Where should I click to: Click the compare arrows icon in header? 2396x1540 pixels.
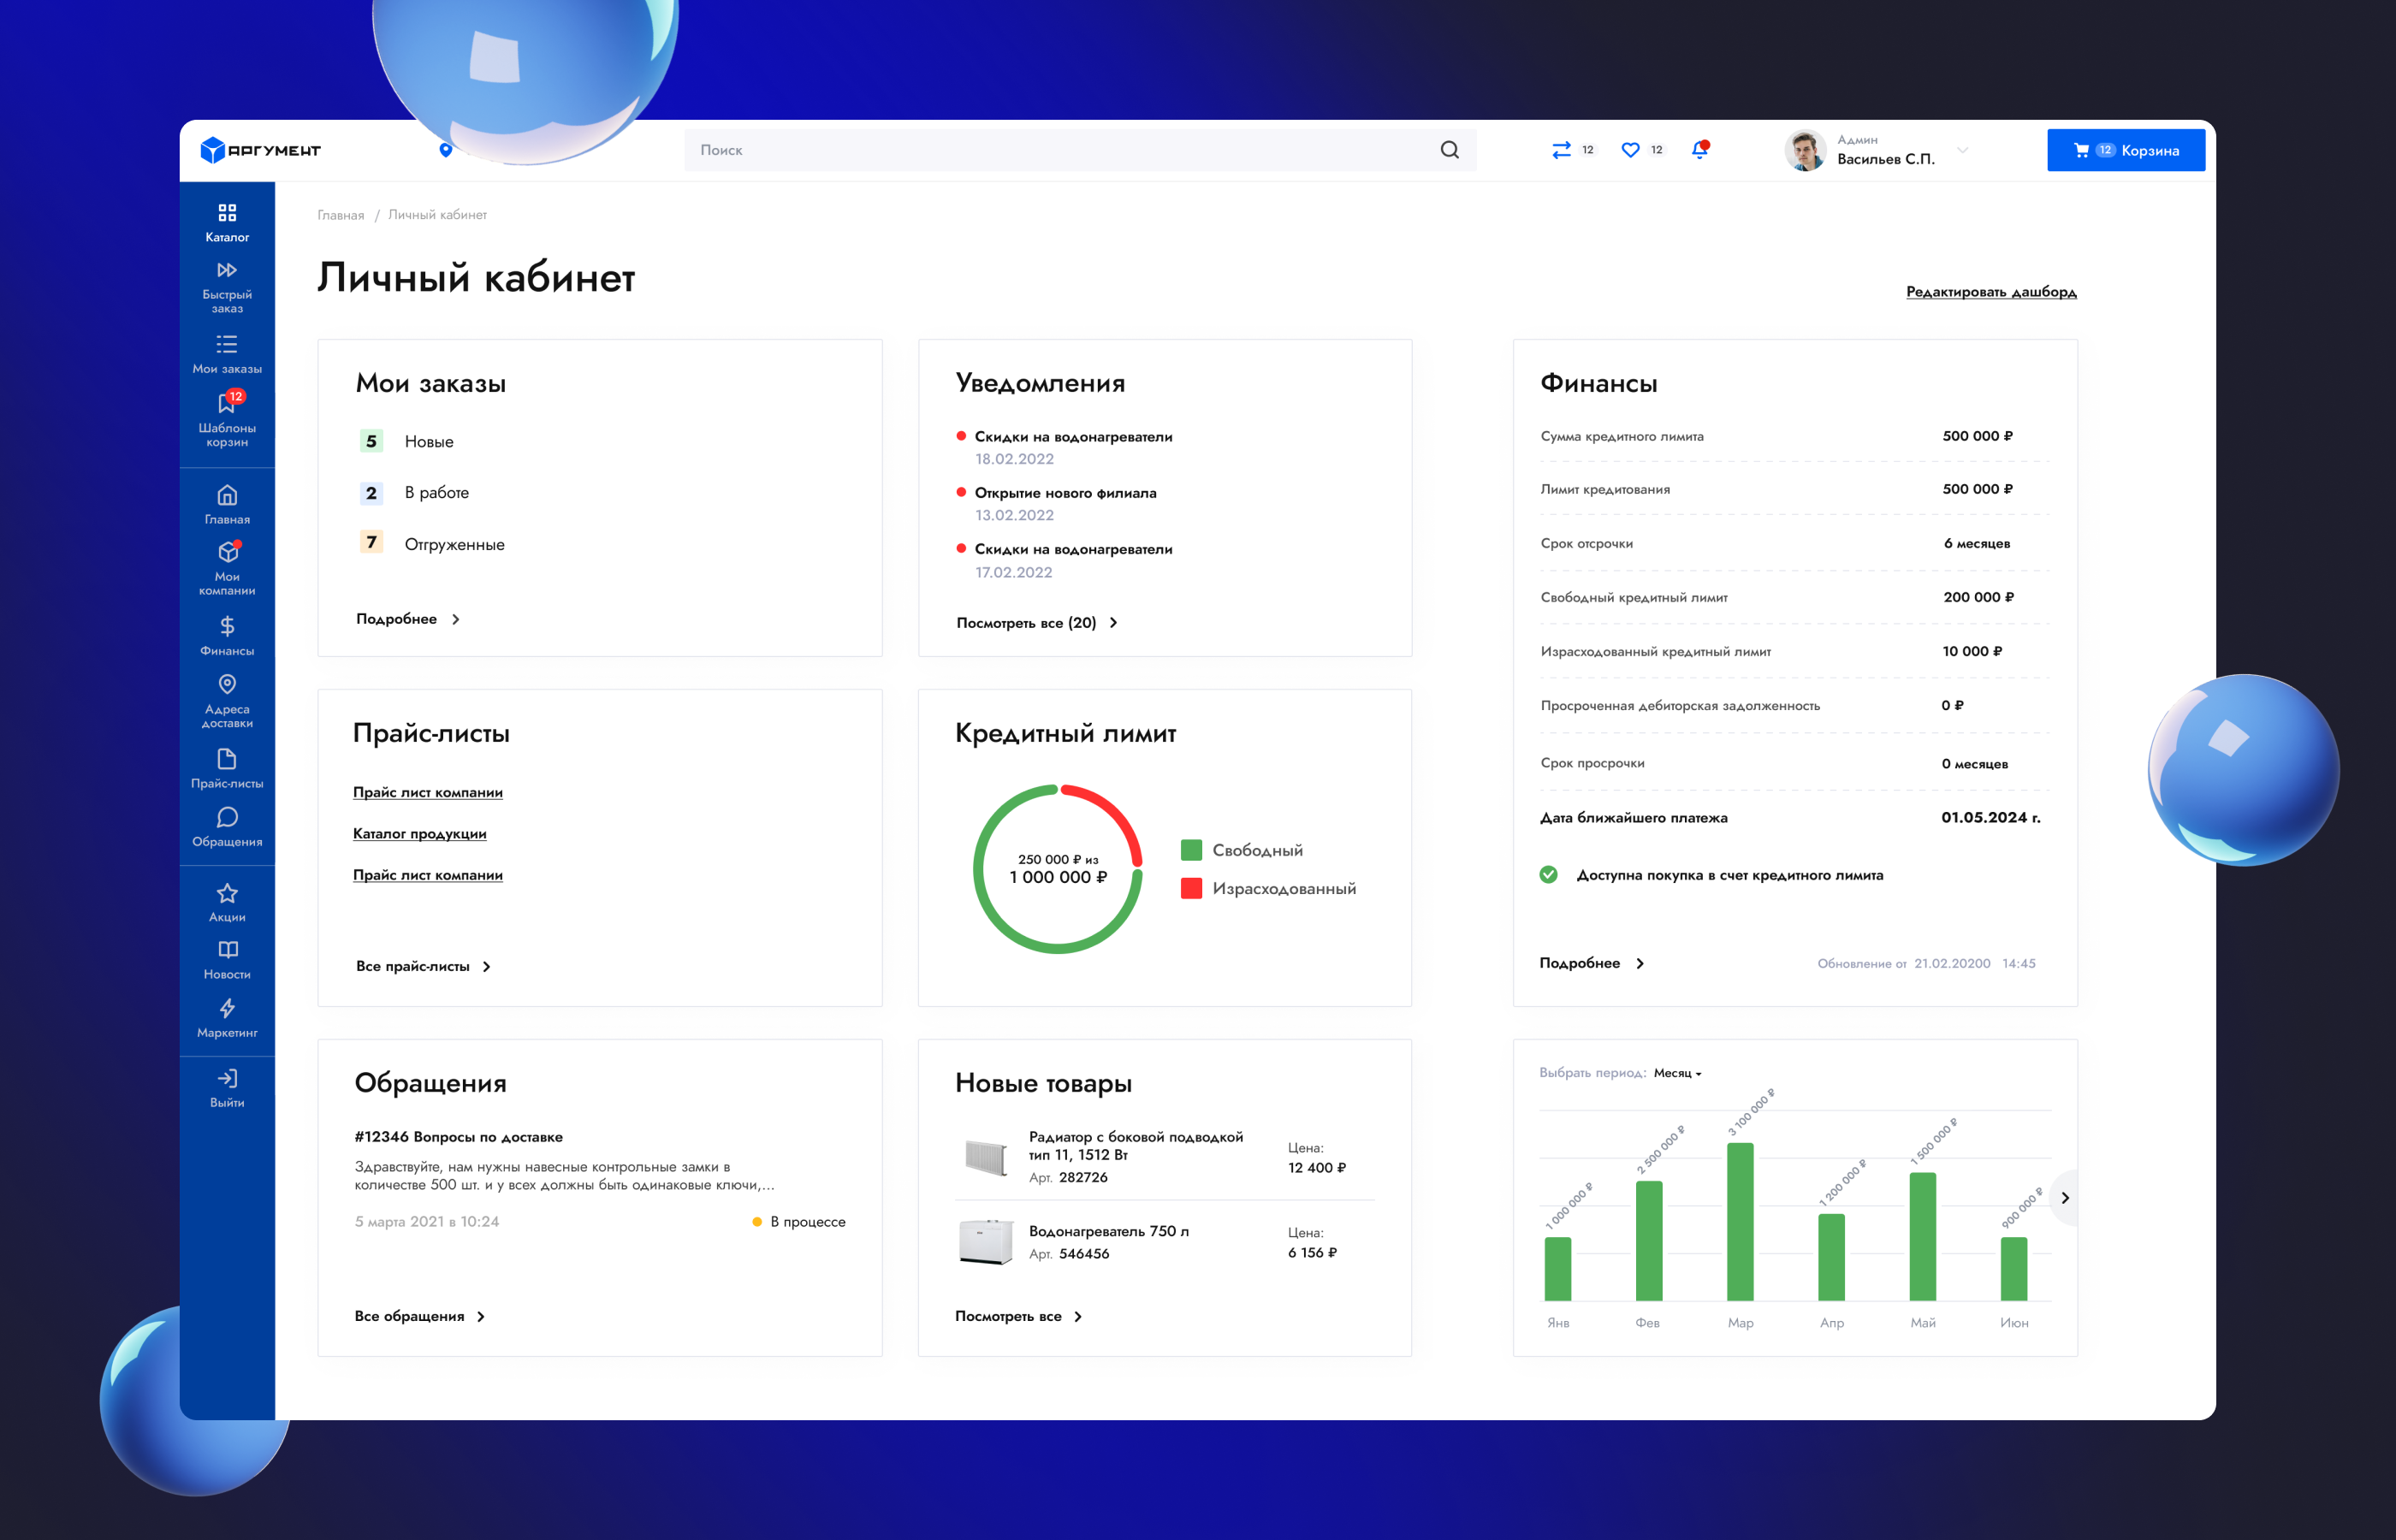[x=1561, y=150]
